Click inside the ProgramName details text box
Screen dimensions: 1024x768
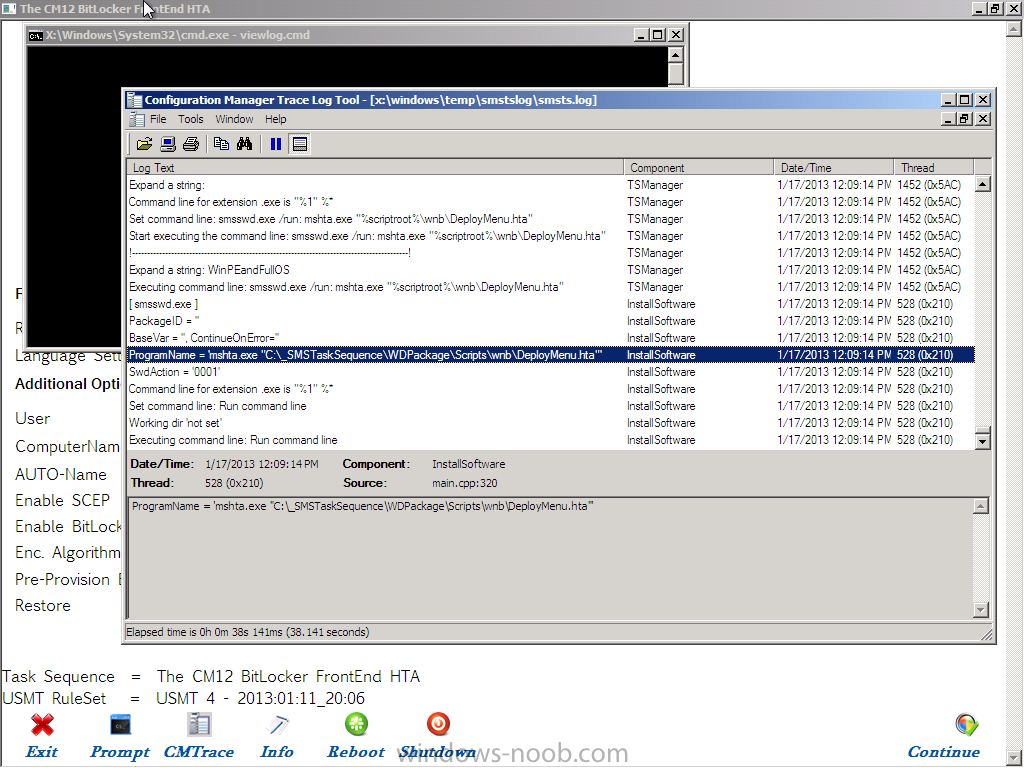pos(550,558)
